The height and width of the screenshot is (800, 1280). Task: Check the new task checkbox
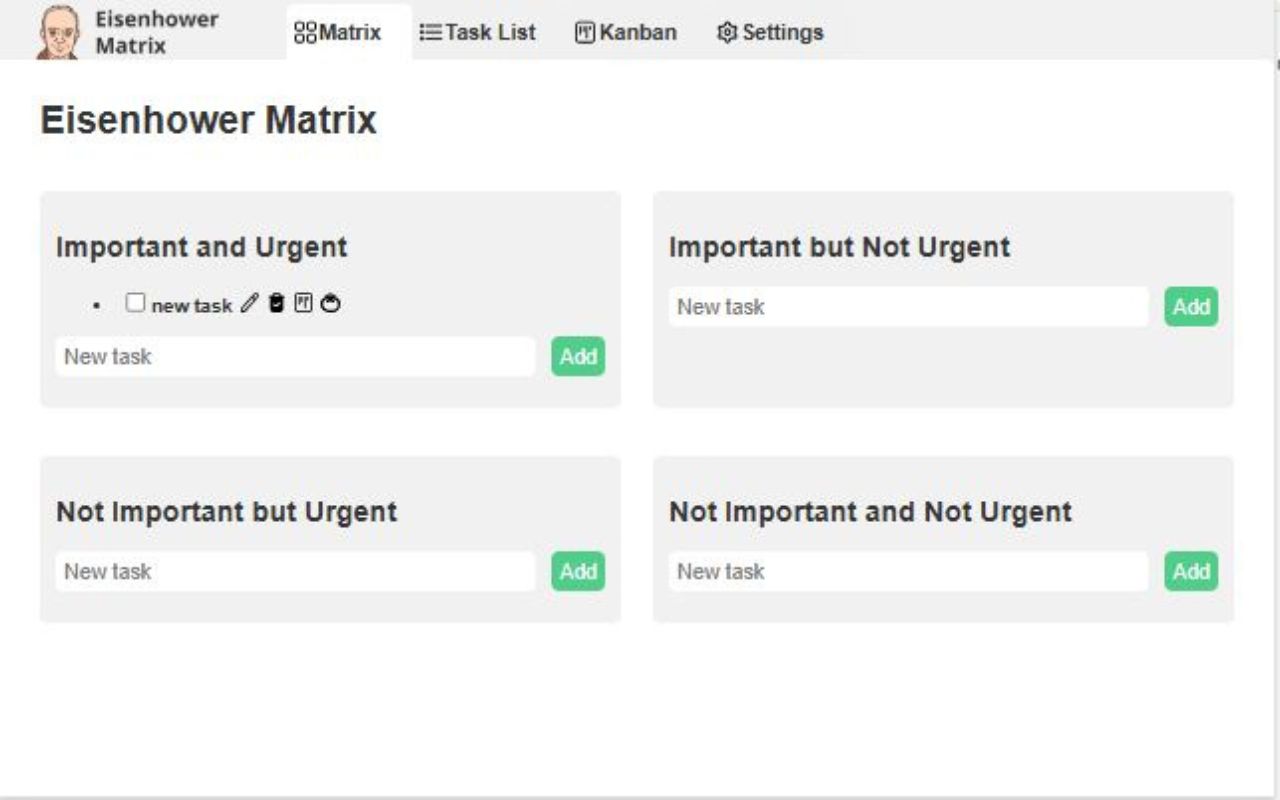point(135,303)
